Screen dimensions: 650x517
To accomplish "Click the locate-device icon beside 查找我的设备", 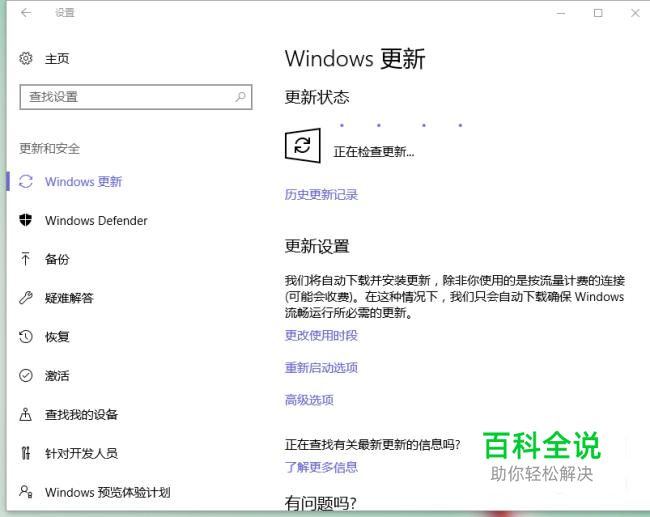I will click(26, 414).
